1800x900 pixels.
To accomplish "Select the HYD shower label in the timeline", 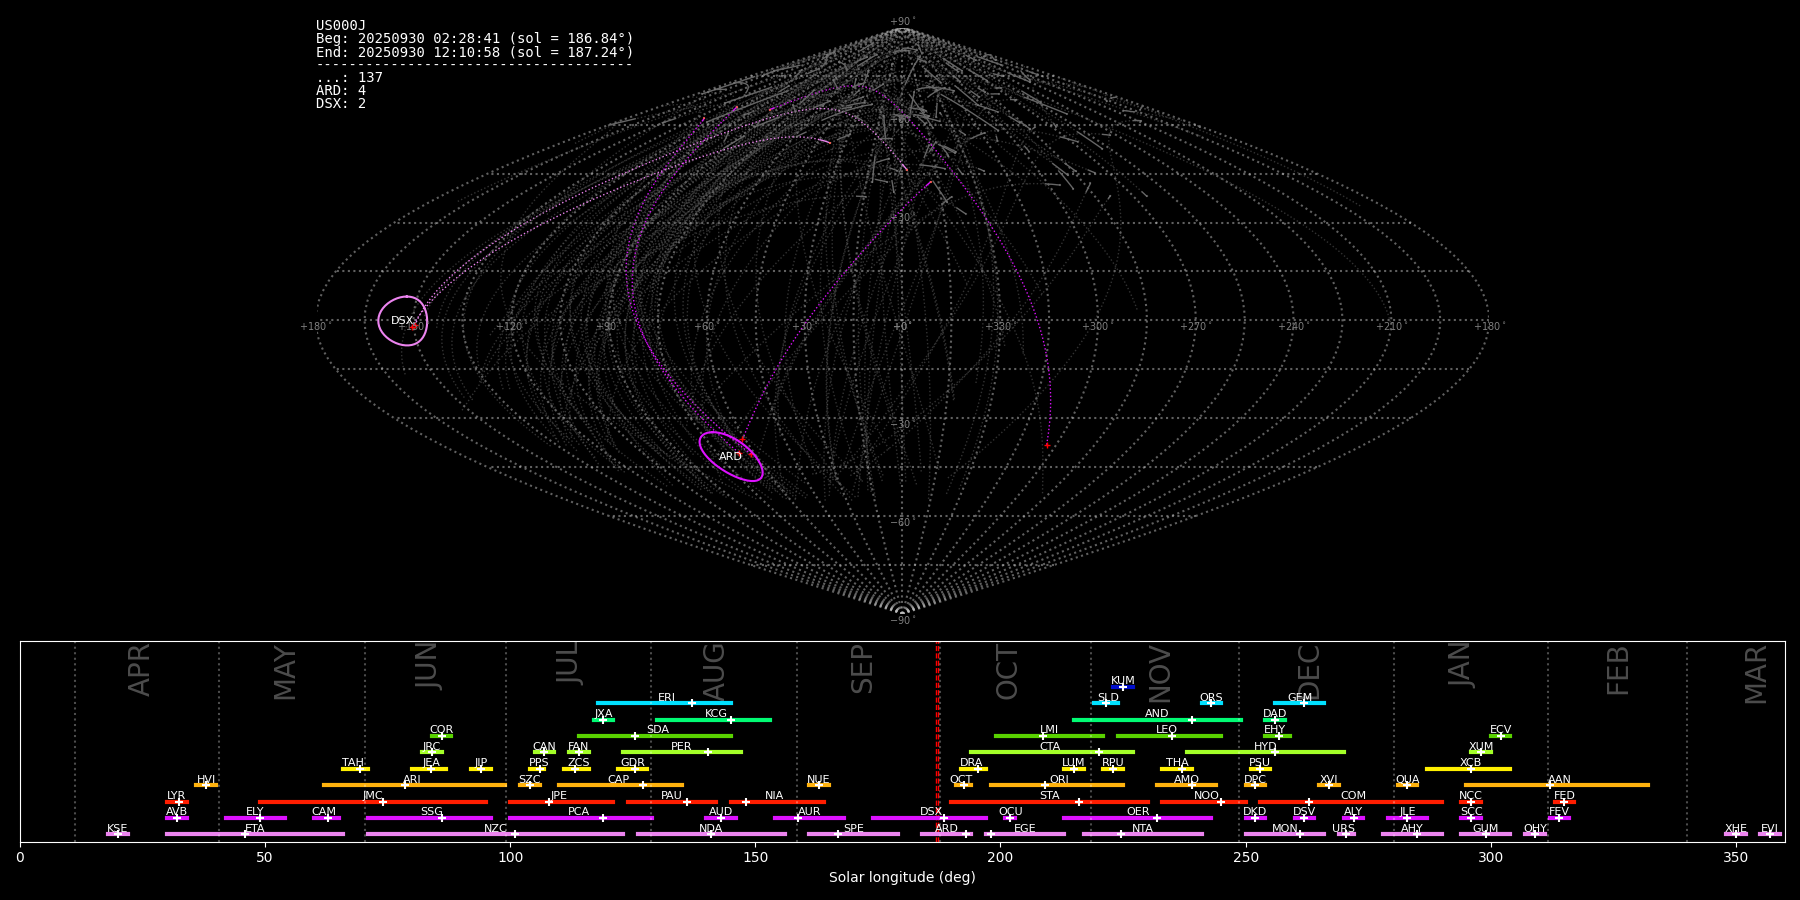I will 1265,747.
